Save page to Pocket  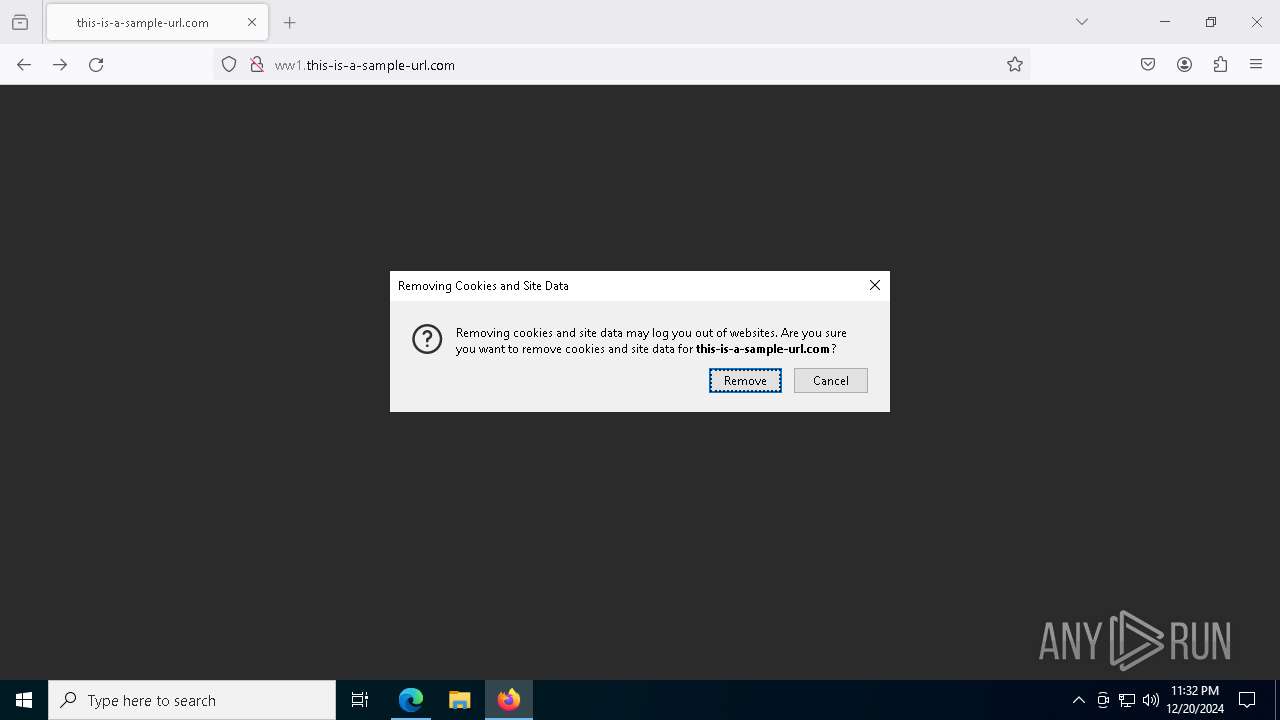pos(1148,65)
